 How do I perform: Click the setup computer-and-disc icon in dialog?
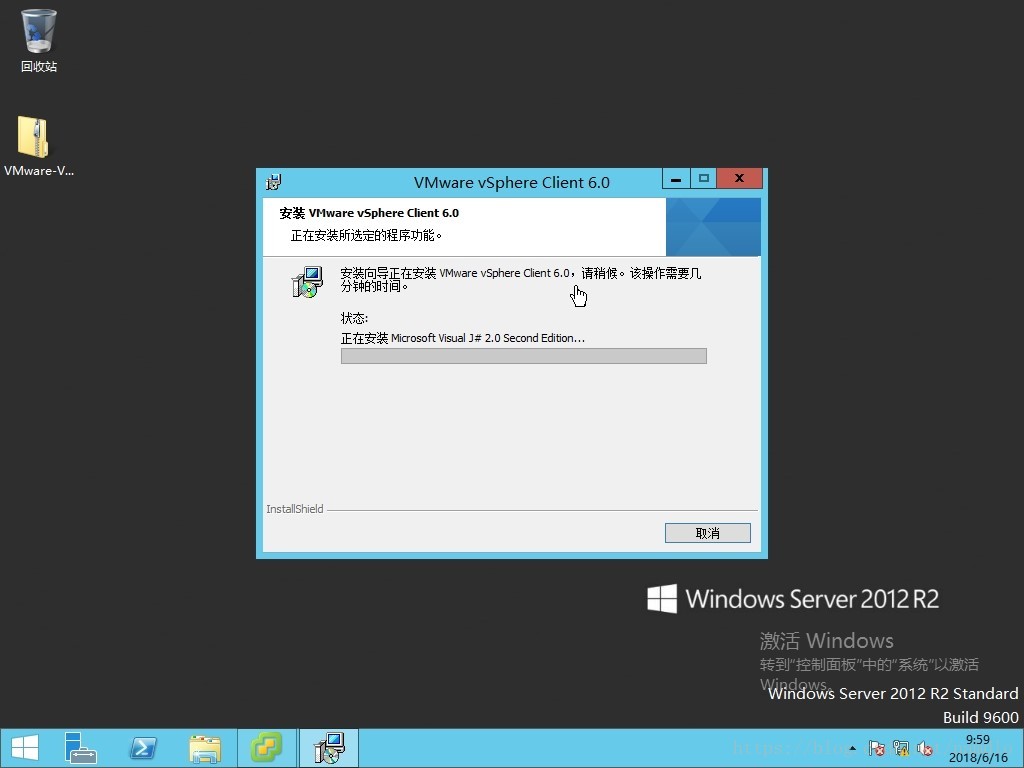(x=307, y=282)
